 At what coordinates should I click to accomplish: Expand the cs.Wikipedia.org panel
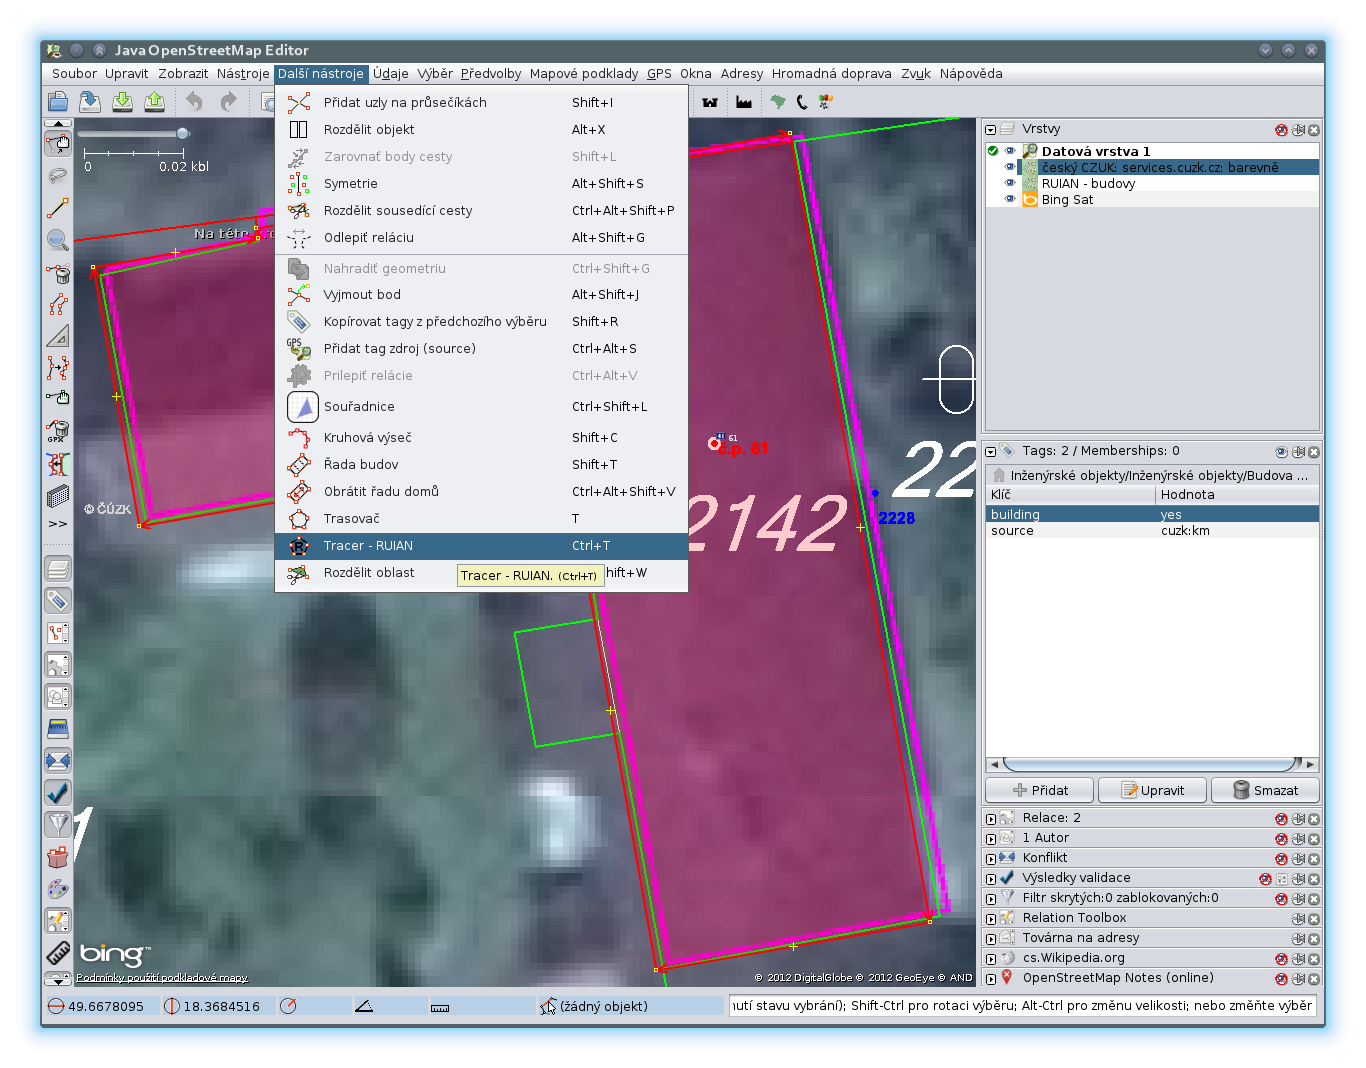990,958
